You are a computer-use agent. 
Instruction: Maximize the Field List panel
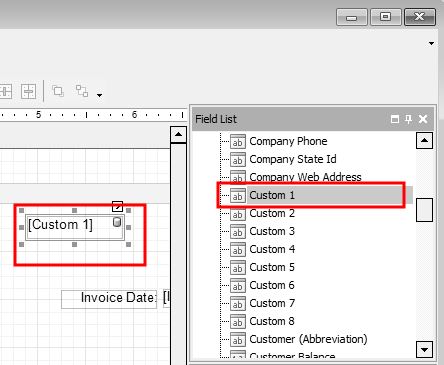pyautogui.click(x=395, y=119)
